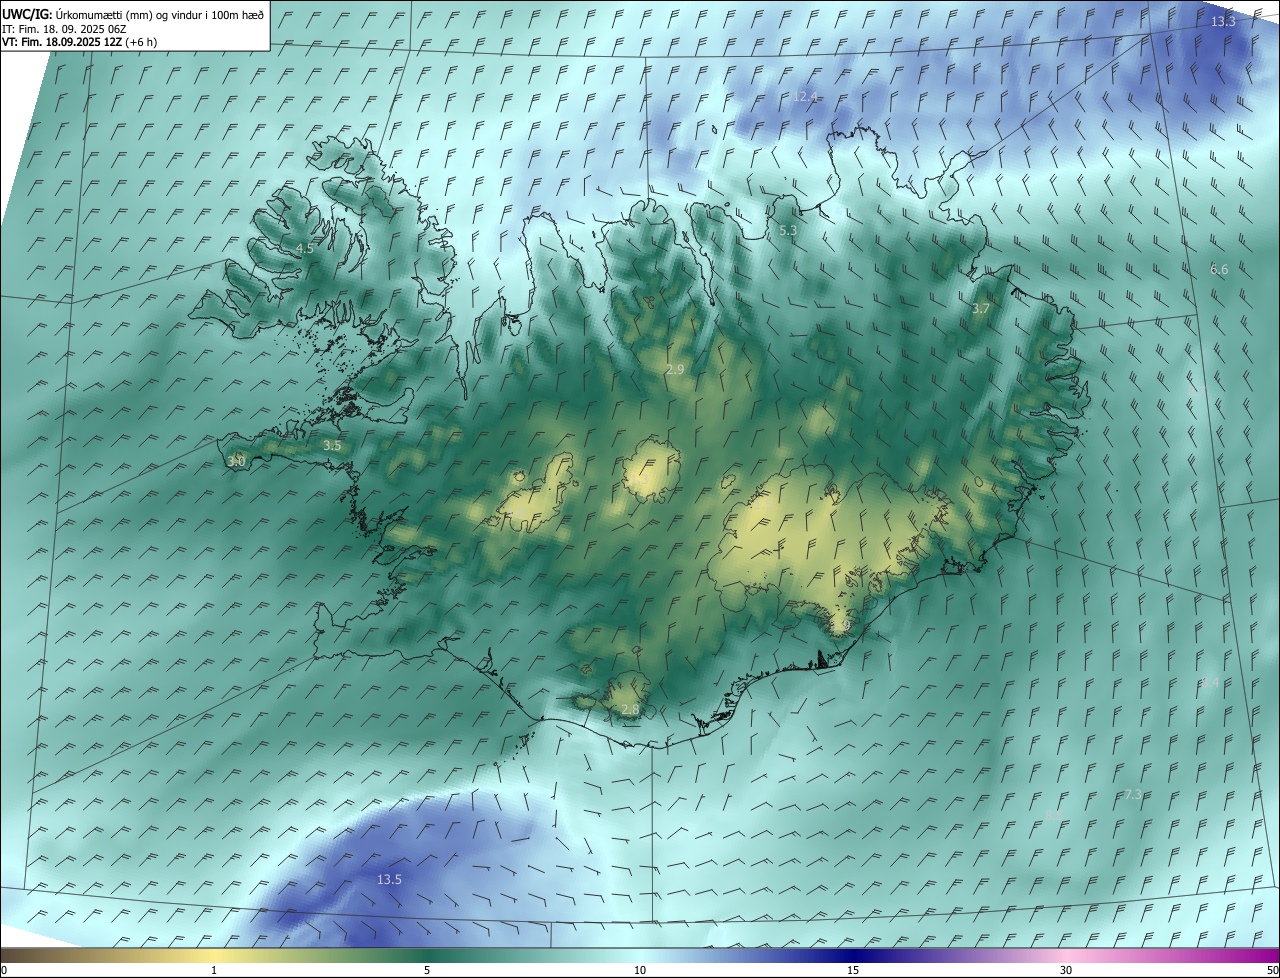Click the 4.5 value in the Westfjords

point(304,248)
